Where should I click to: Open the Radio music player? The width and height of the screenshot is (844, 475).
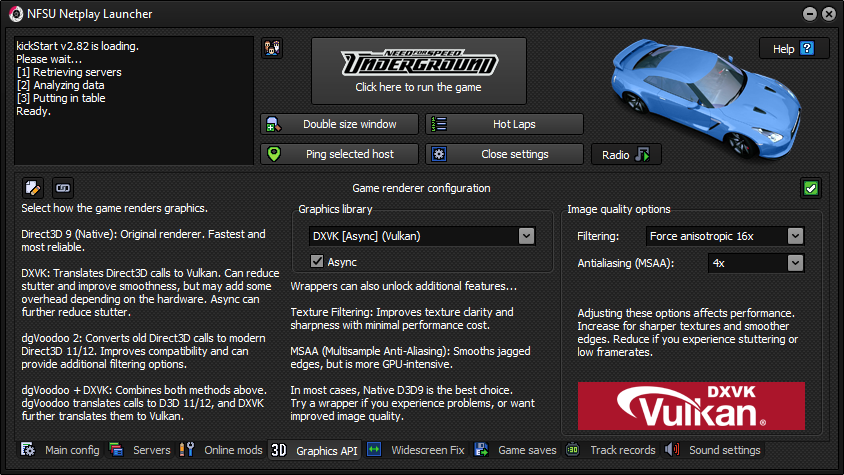626,154
